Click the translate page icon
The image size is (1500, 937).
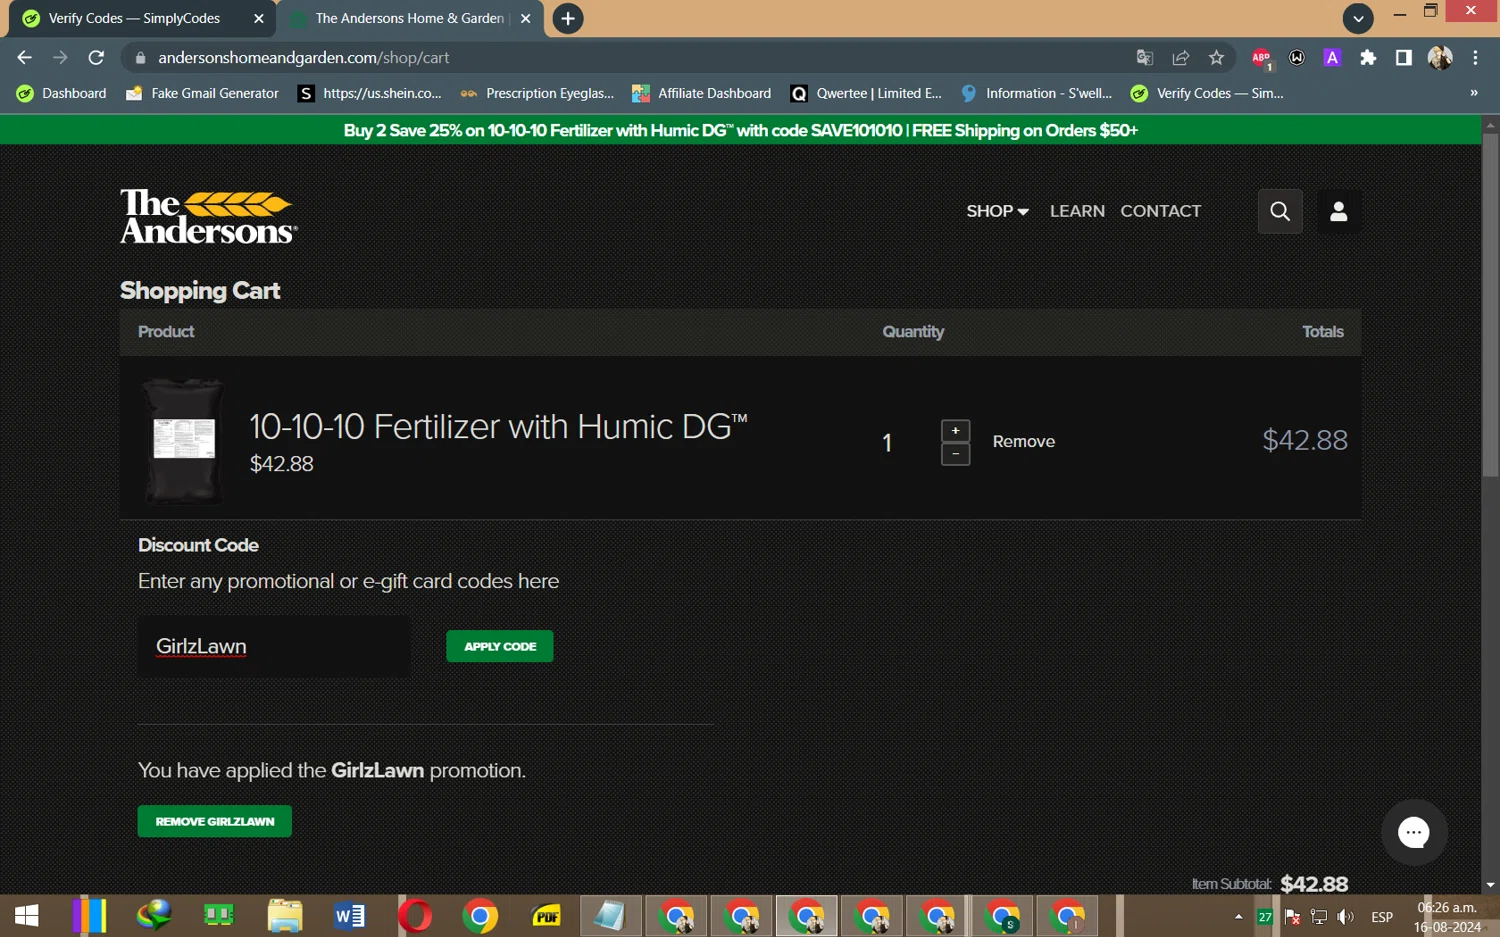[x=1145, y=58]
